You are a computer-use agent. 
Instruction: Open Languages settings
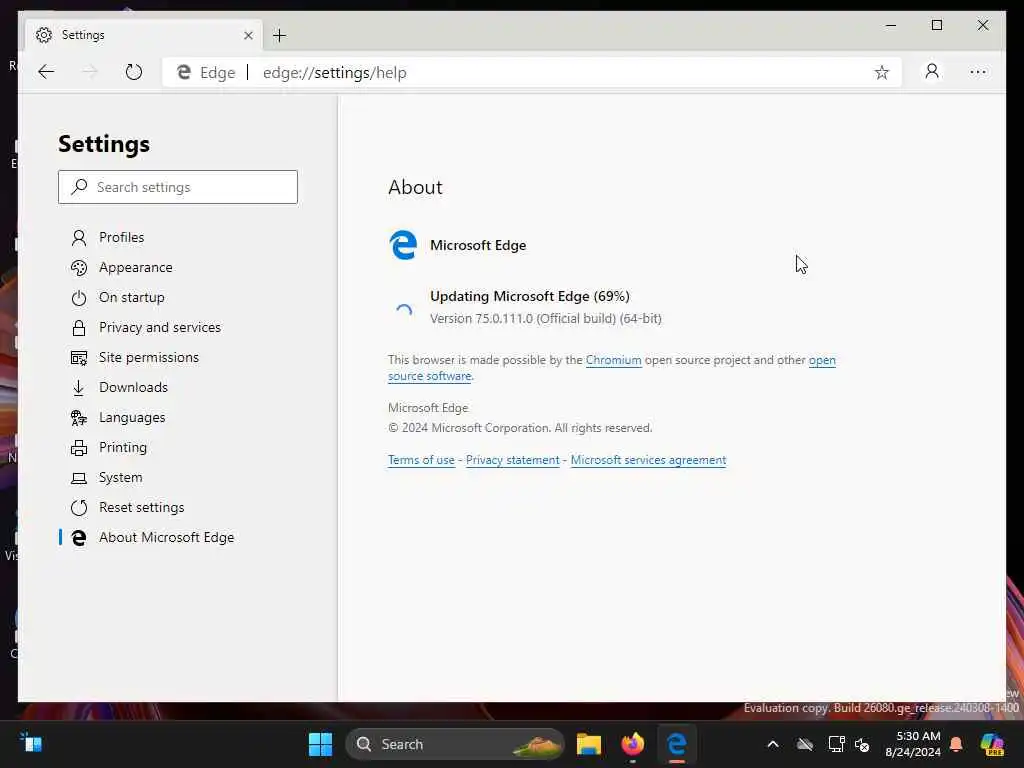(132, 417)
